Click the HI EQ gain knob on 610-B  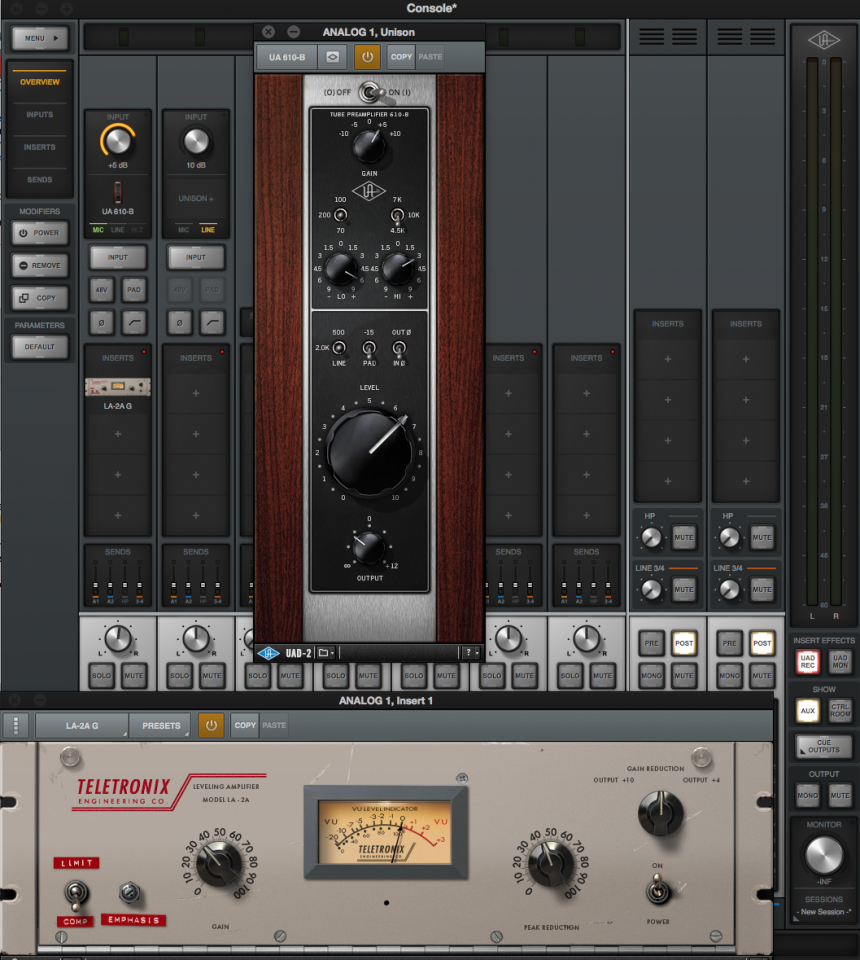tap(398, 269)
